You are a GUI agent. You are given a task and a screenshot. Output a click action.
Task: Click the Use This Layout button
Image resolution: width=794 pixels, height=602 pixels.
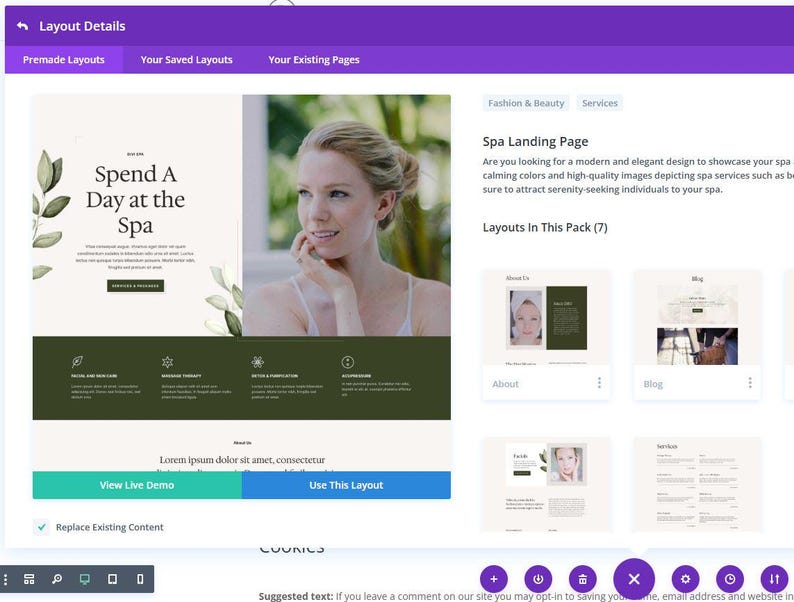click(346, 485)
